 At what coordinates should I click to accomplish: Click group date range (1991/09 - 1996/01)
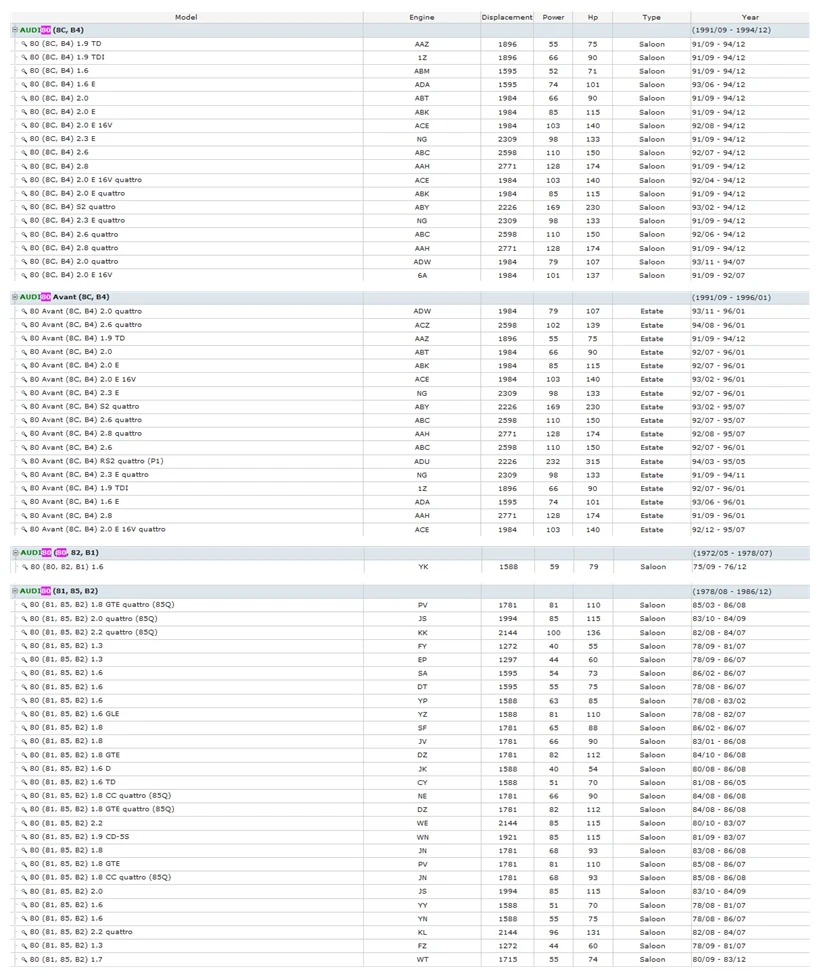point(731,298)
